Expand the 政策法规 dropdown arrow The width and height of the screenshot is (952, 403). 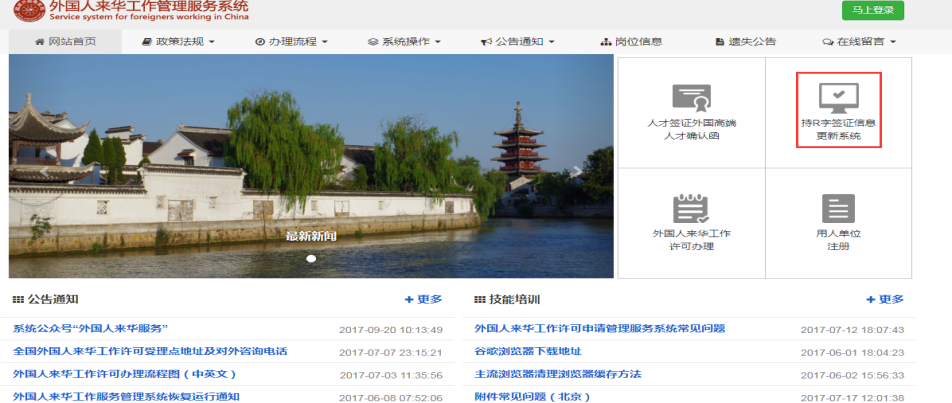coord(211,42)
